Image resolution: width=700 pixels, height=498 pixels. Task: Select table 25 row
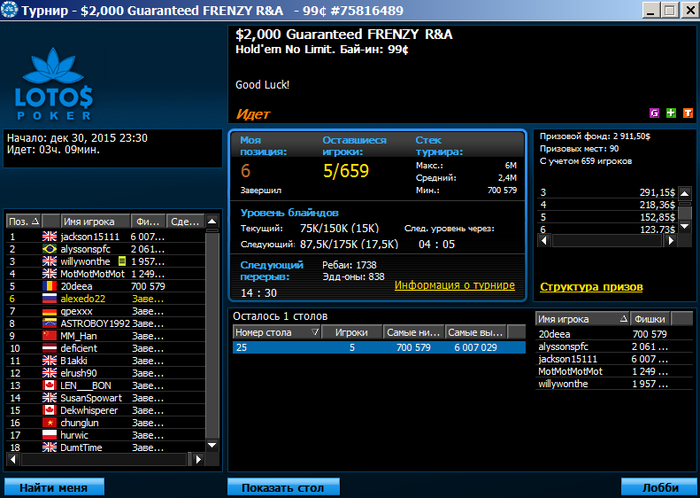379,348
